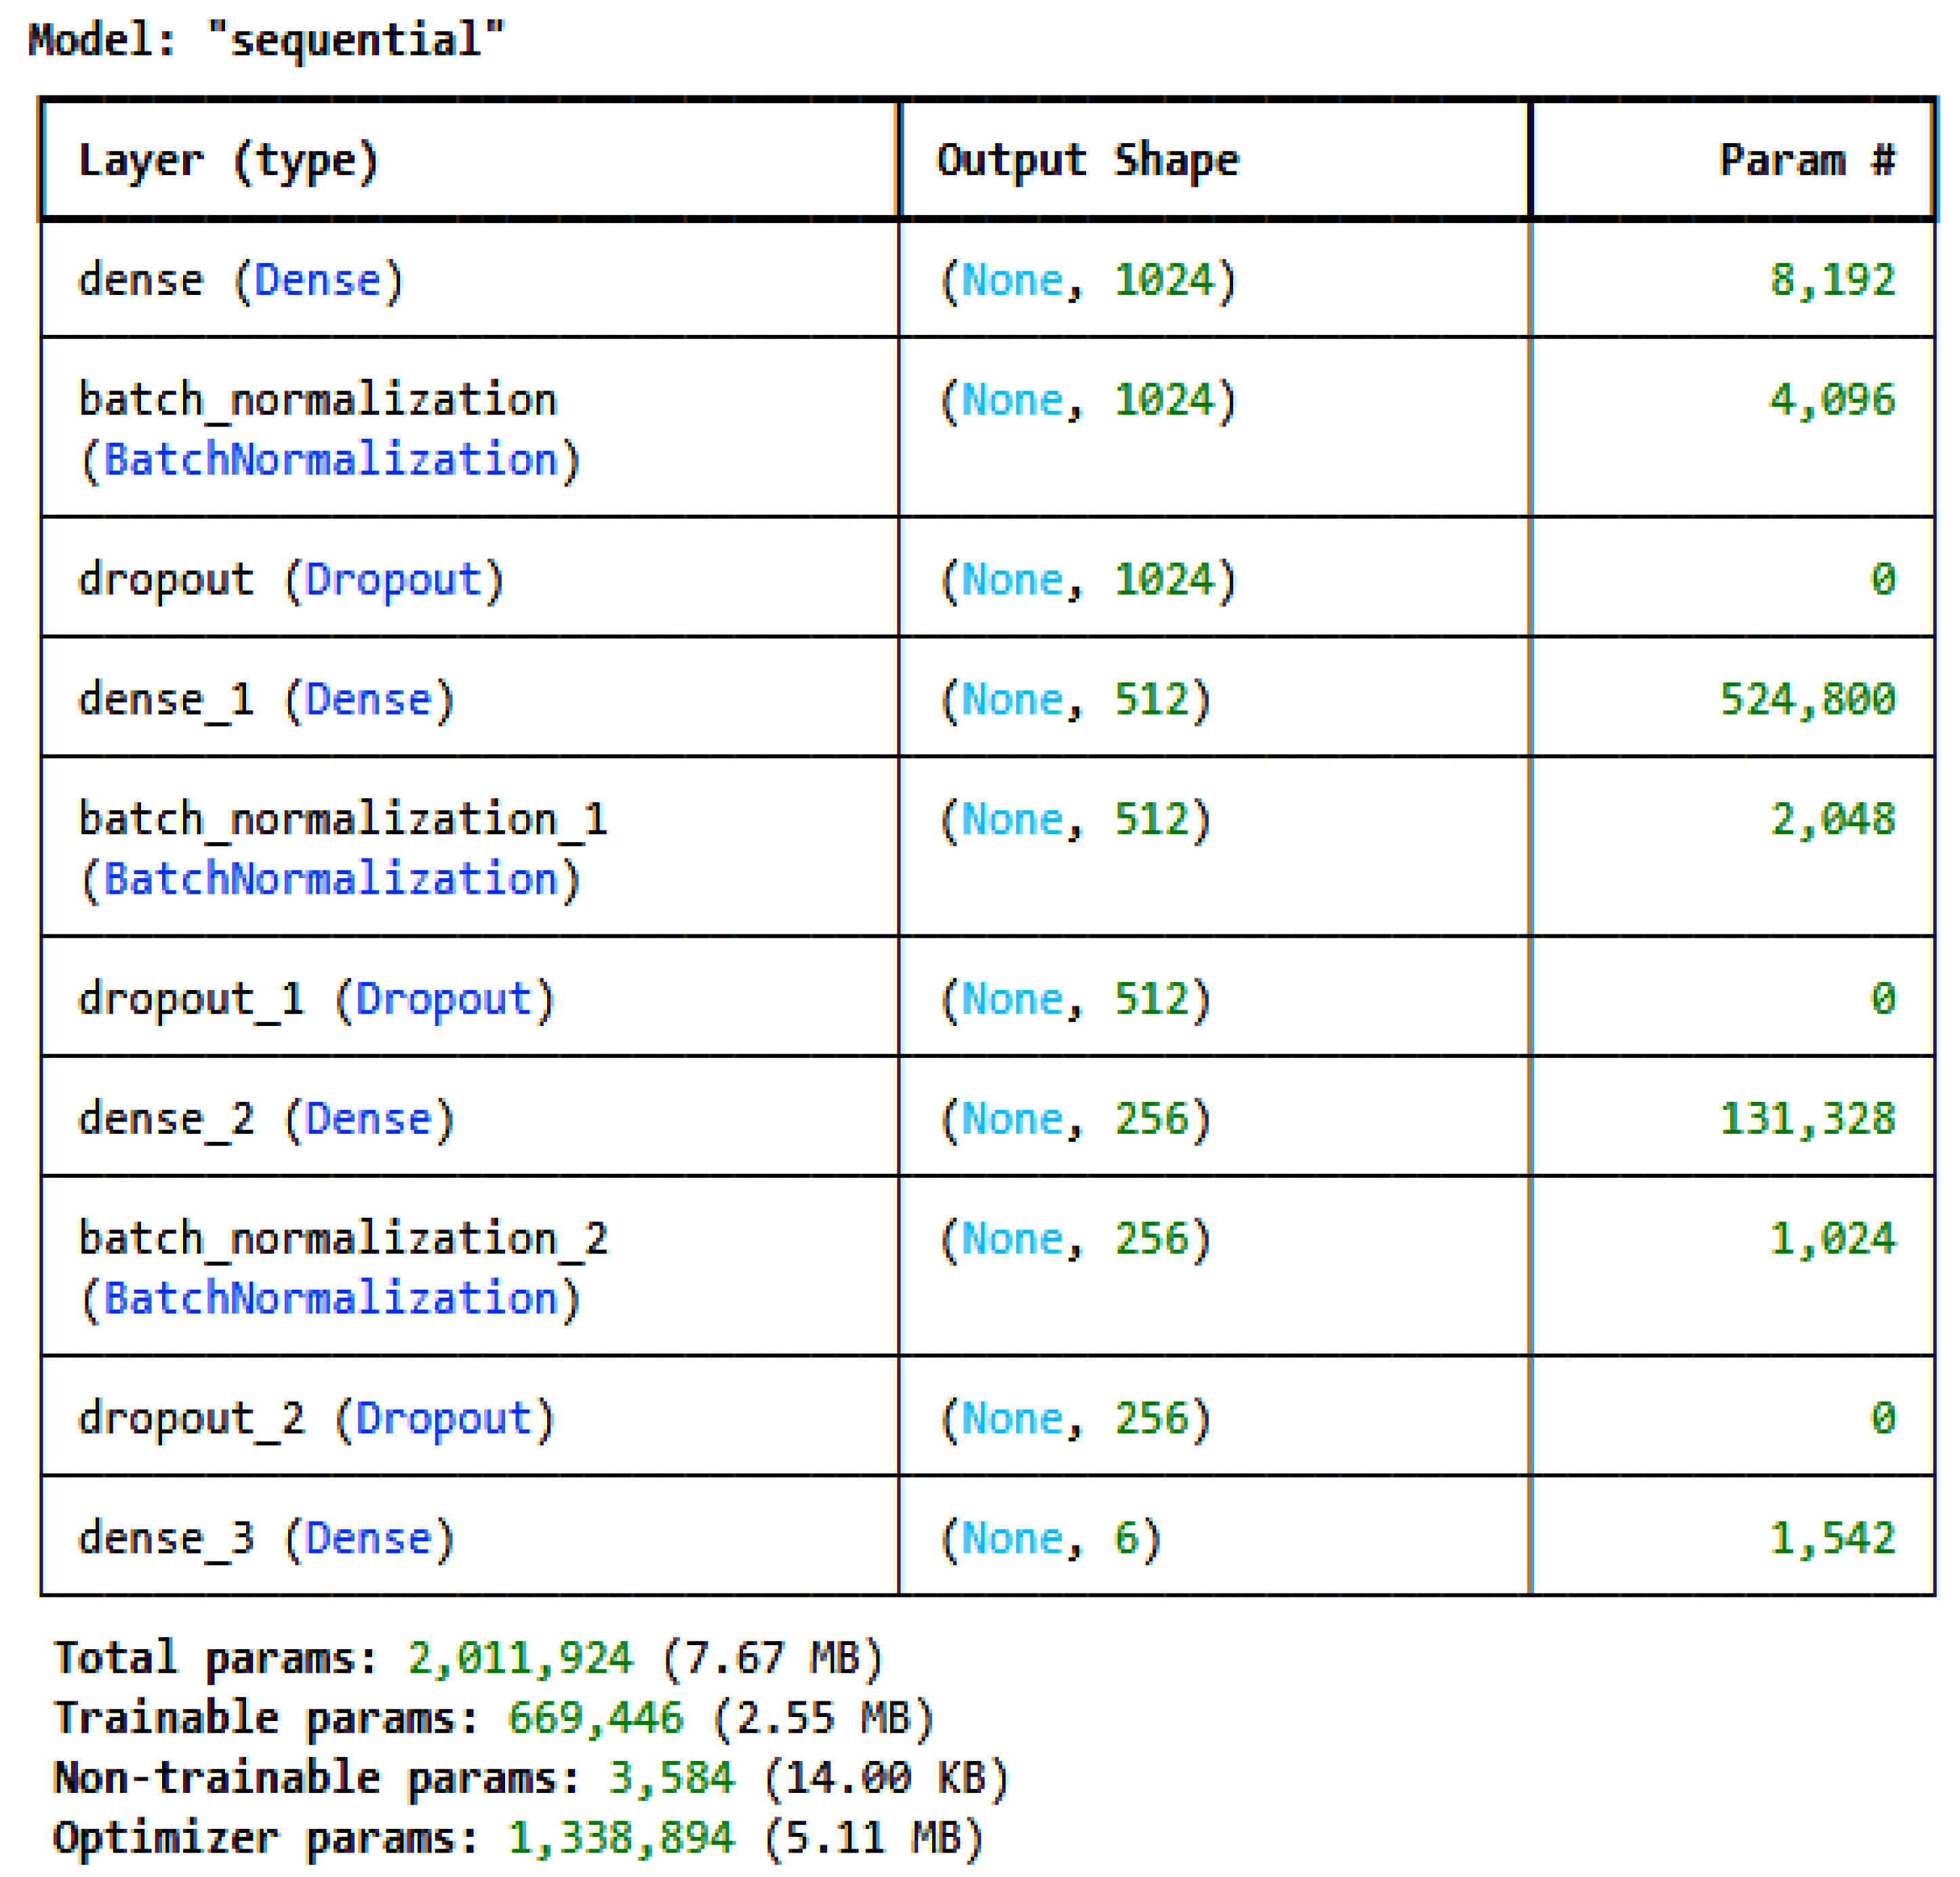Select the "dropout (Dropout)" layer name

(x=291, y=580)
